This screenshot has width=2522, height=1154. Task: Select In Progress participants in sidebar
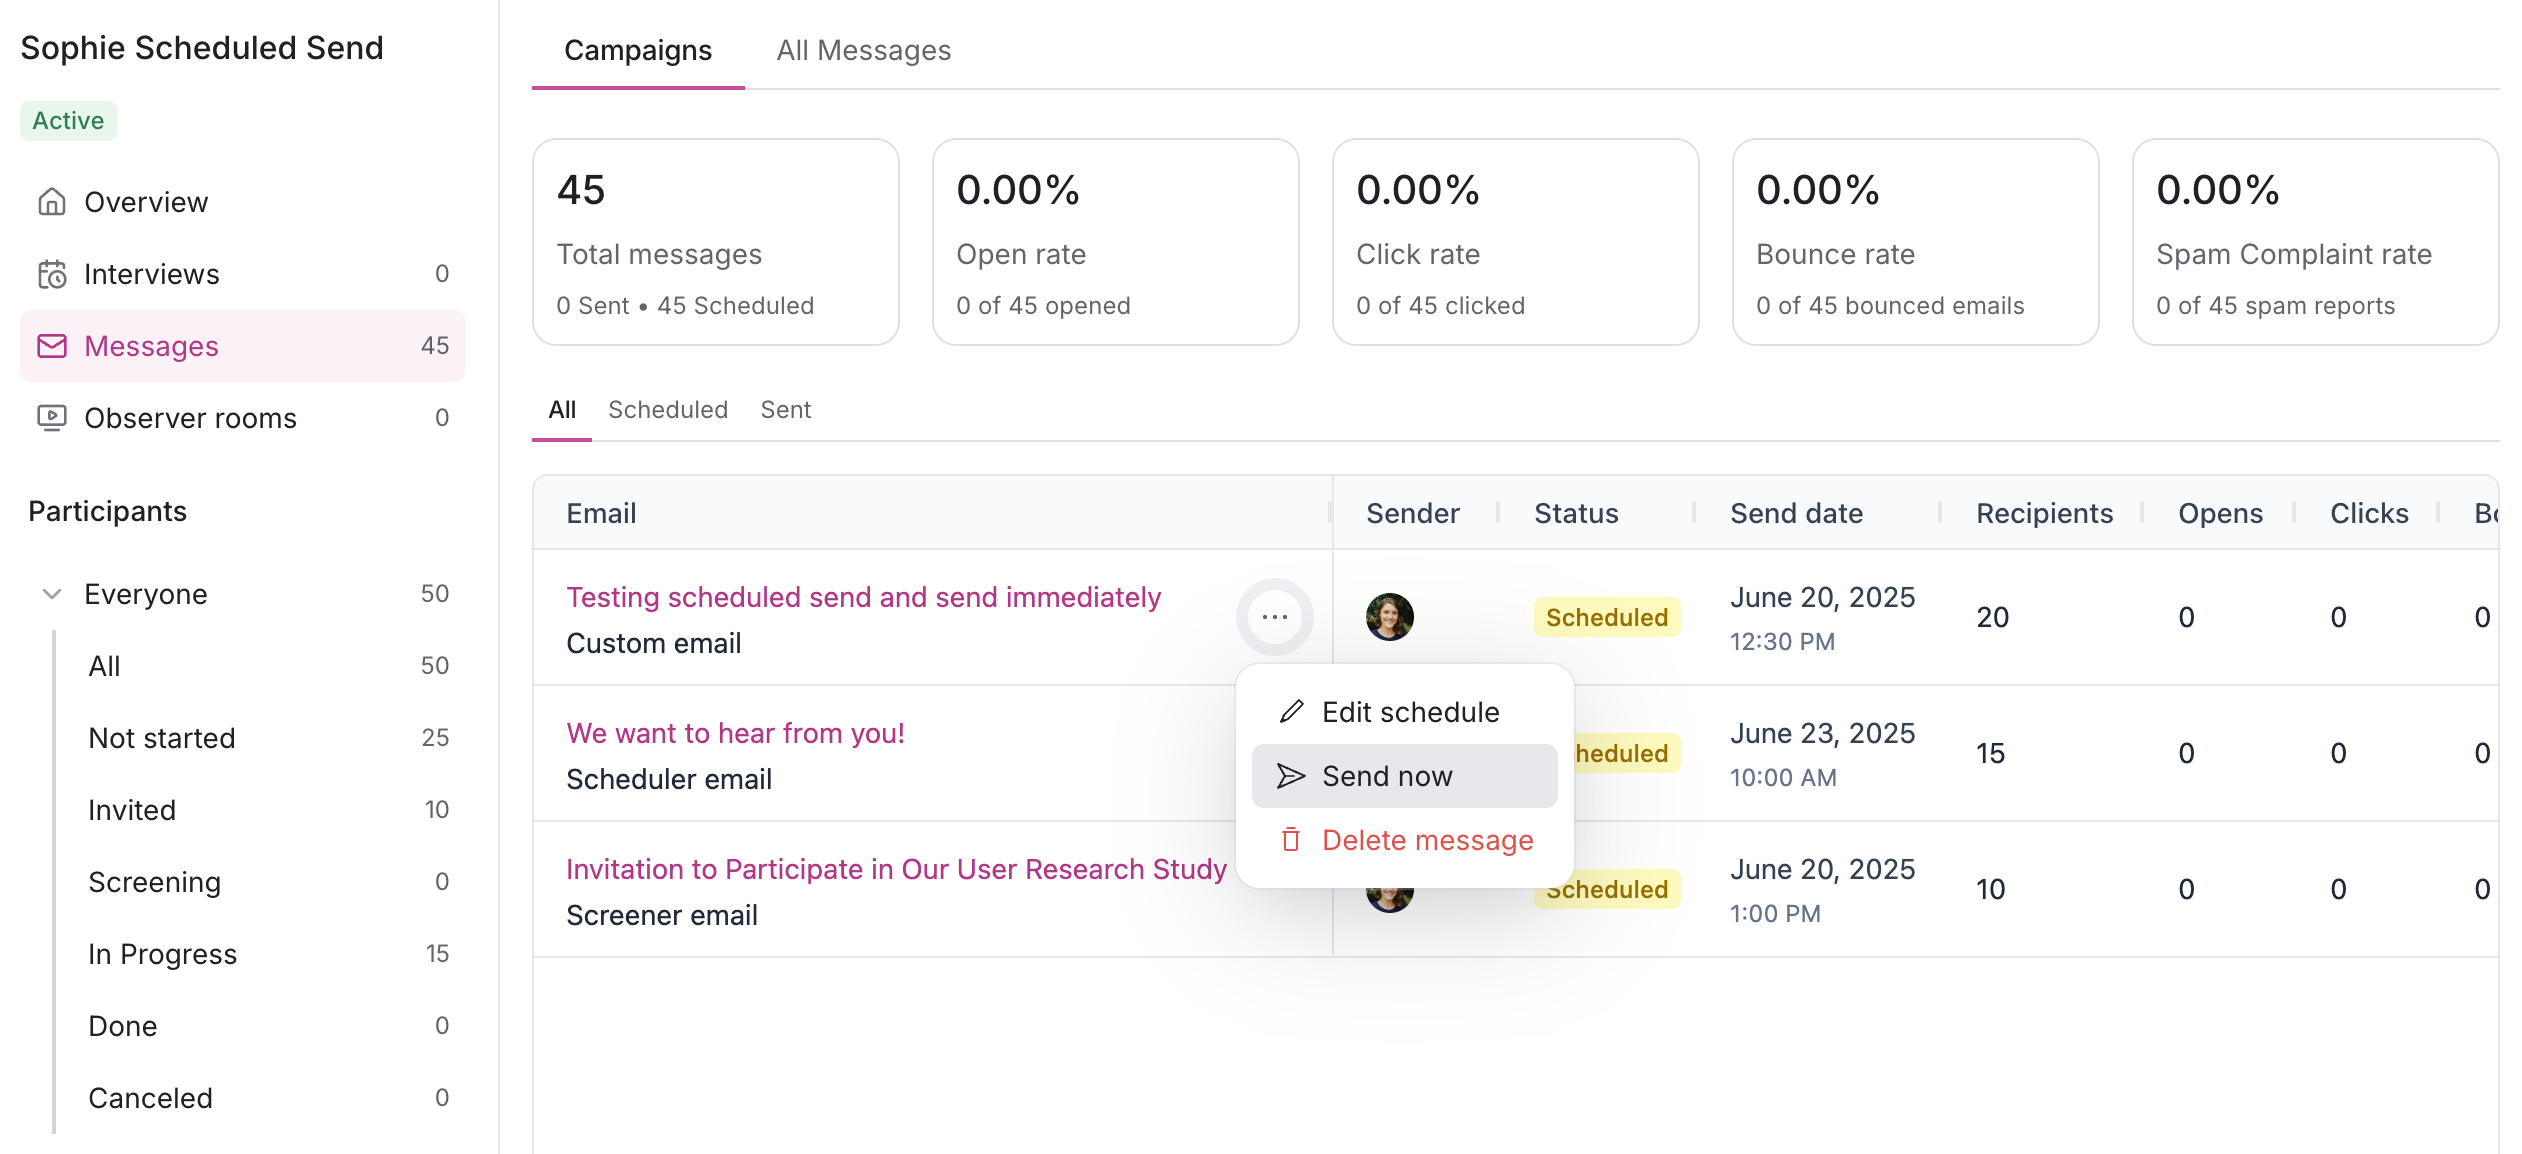tap(162, 954)
